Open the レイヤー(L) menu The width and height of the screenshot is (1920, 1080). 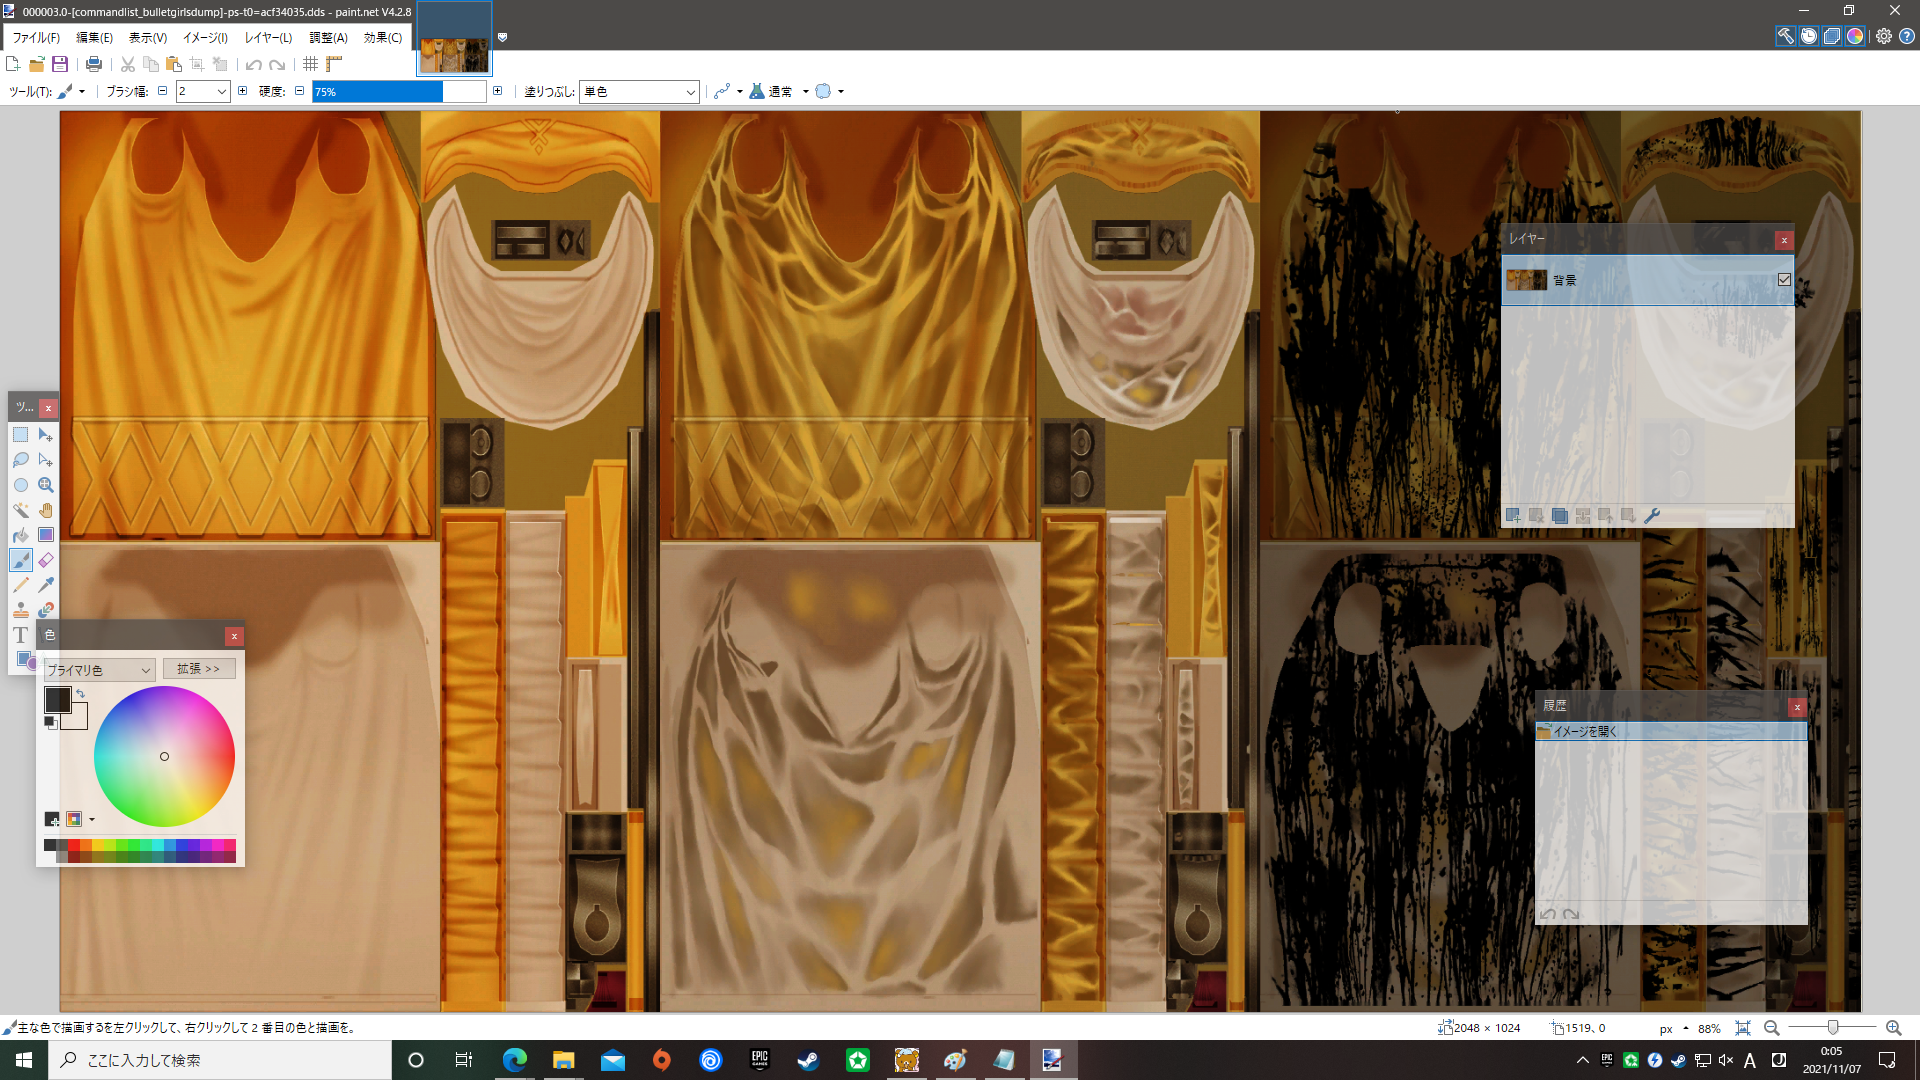coord(268,38)
